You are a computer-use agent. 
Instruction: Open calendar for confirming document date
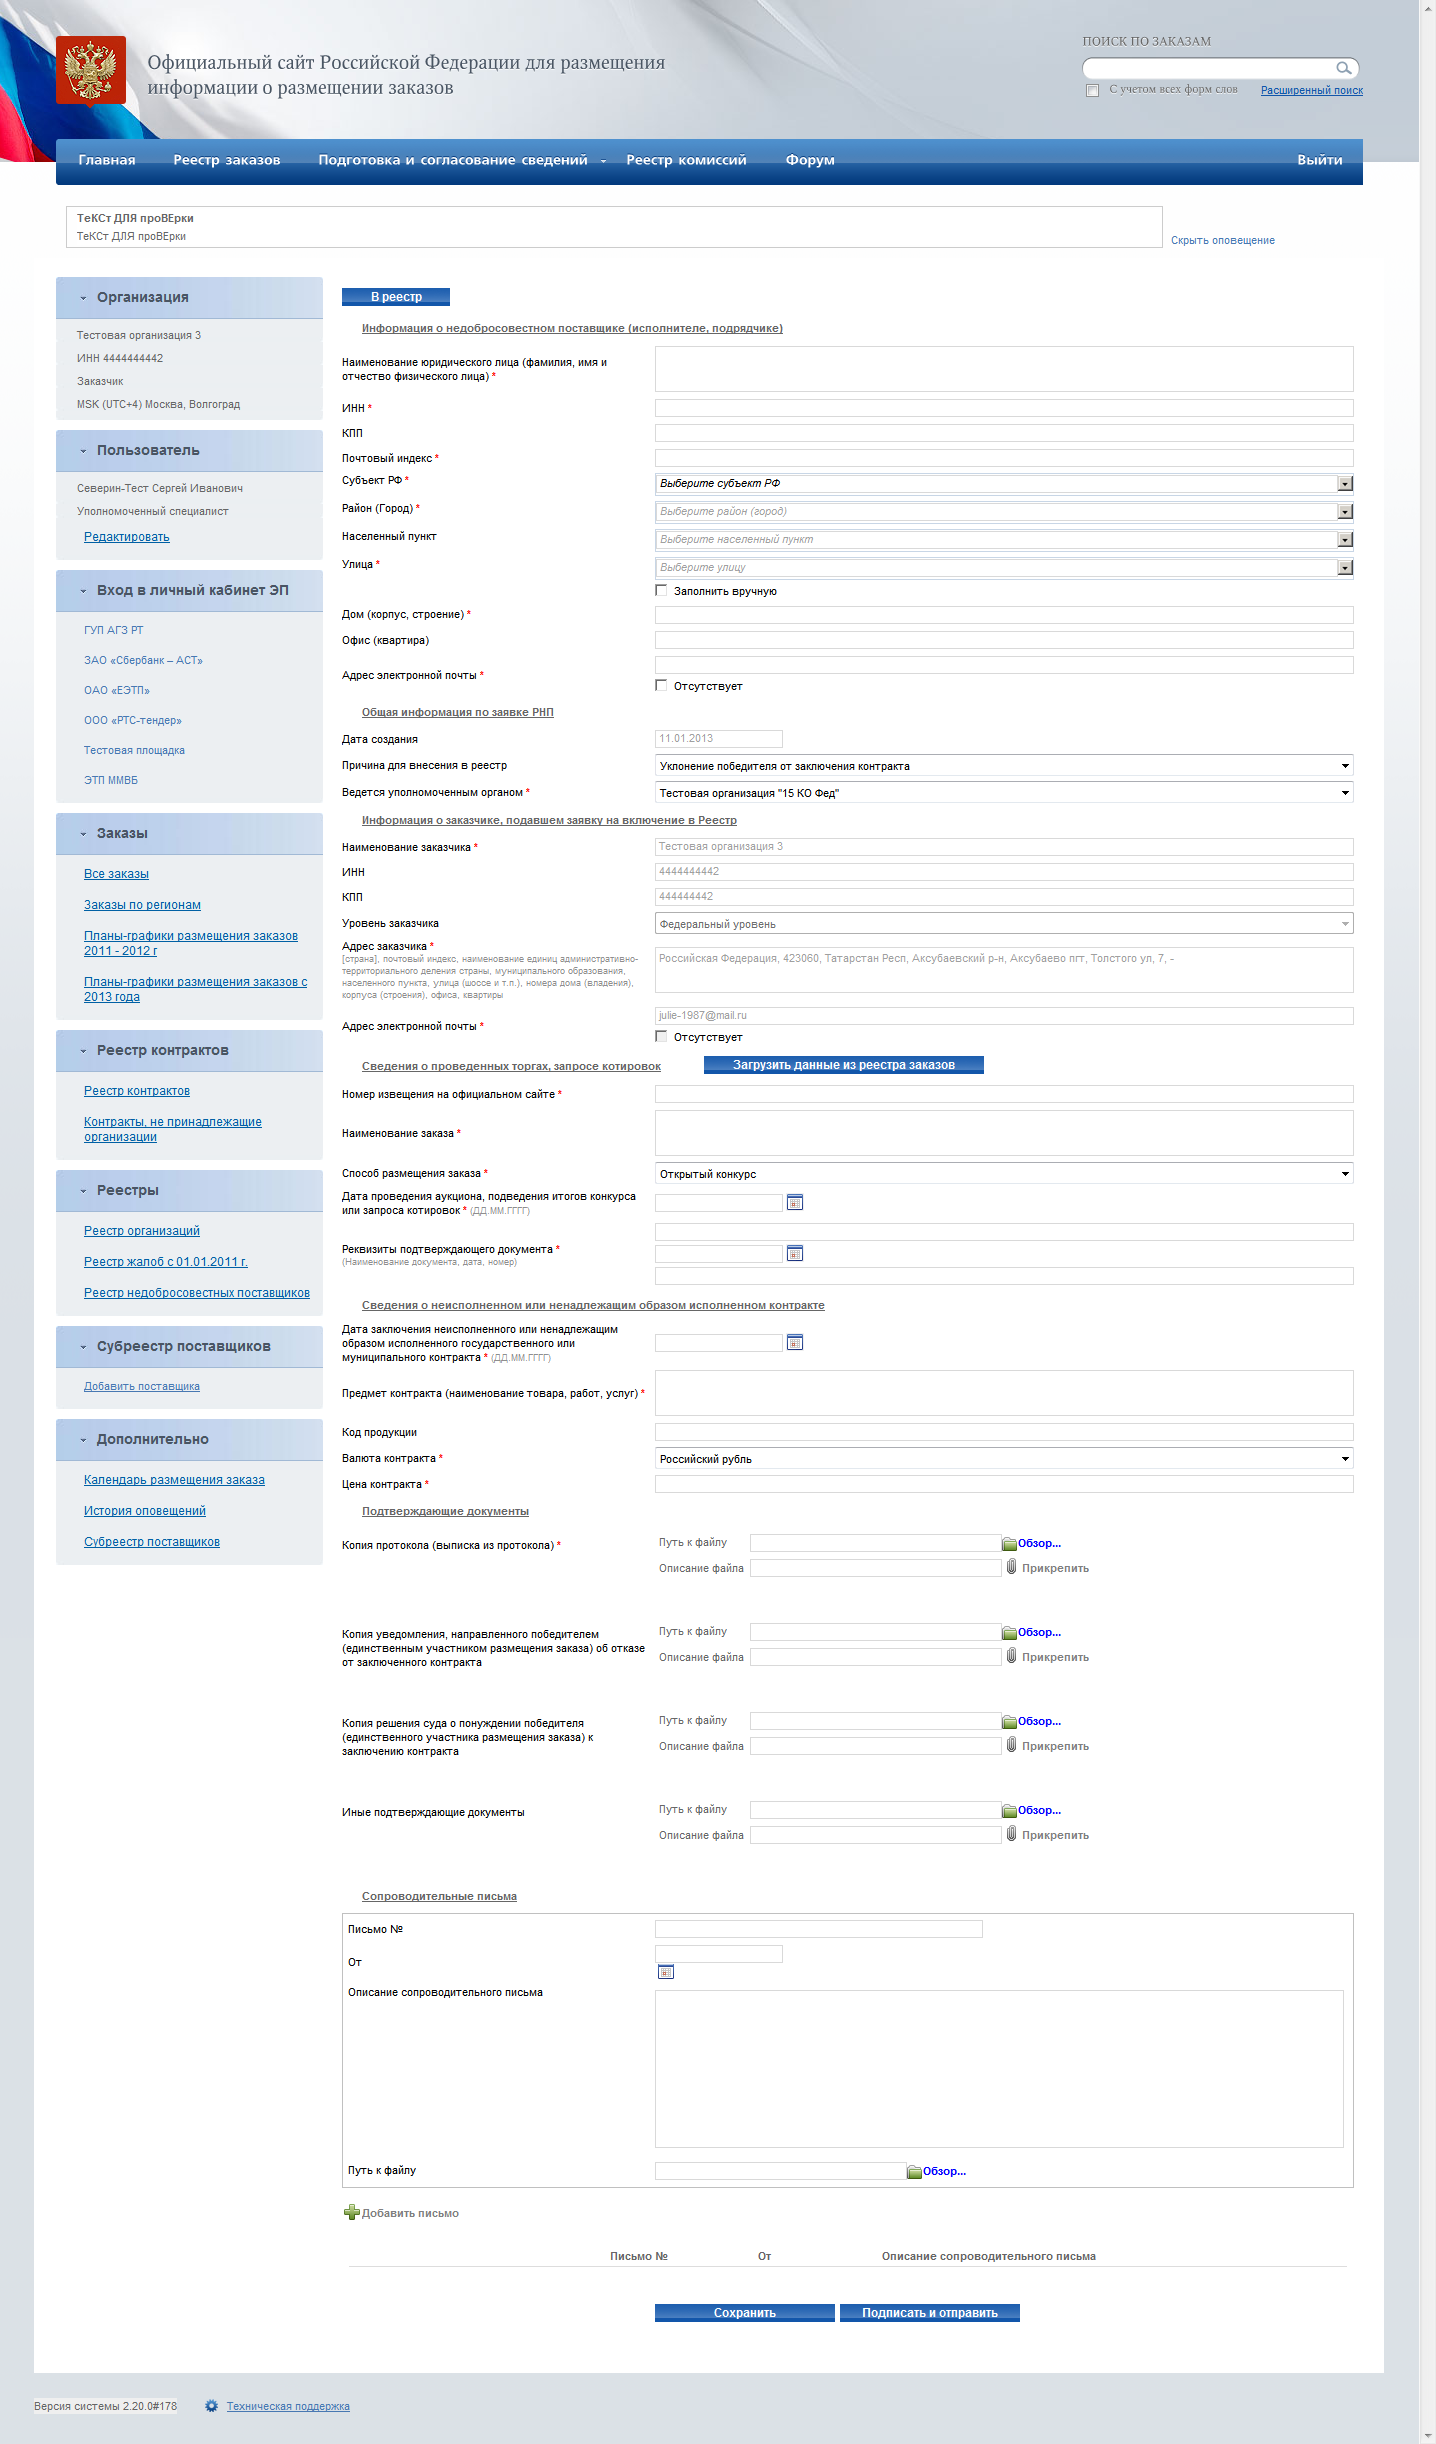(795, 1253)
